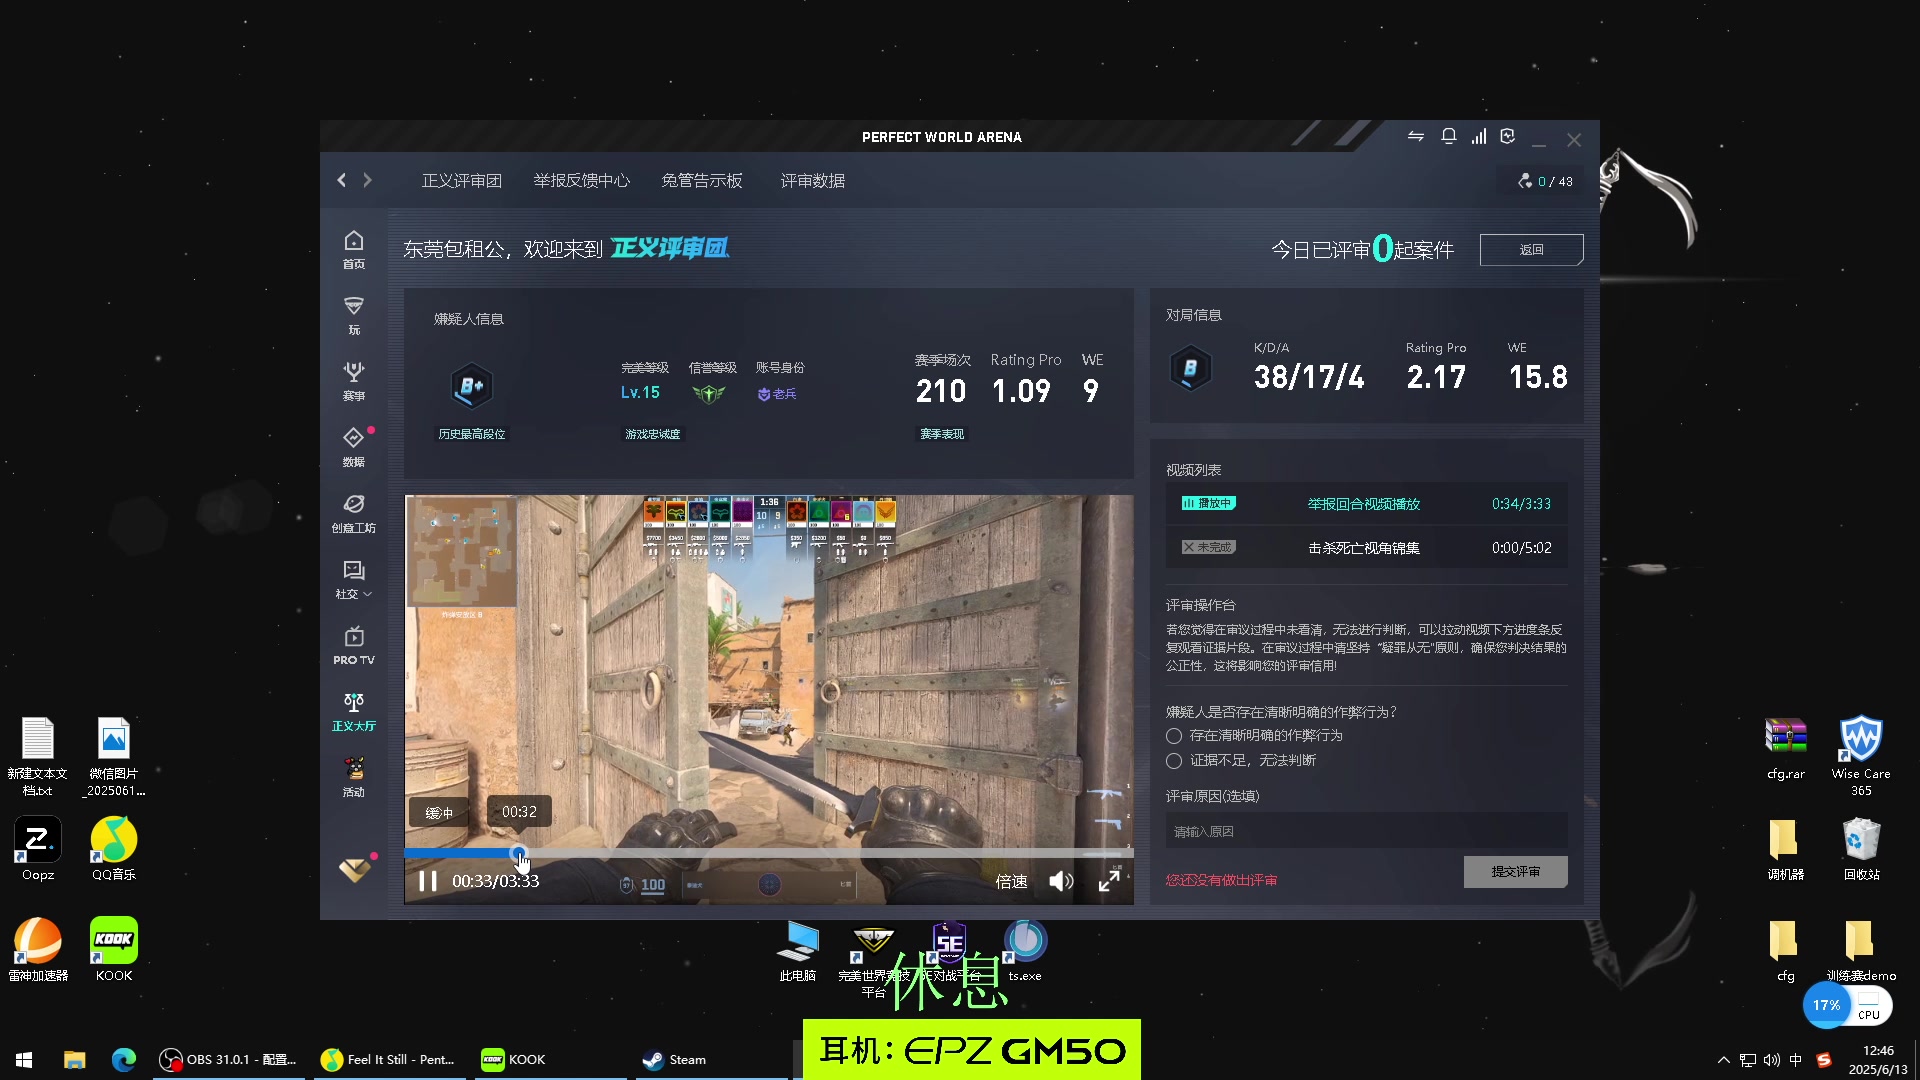1920x1080 pixels.
Task: Open 正义大厅 justice hall sidebar icon
Action: [x=354, y=712]
